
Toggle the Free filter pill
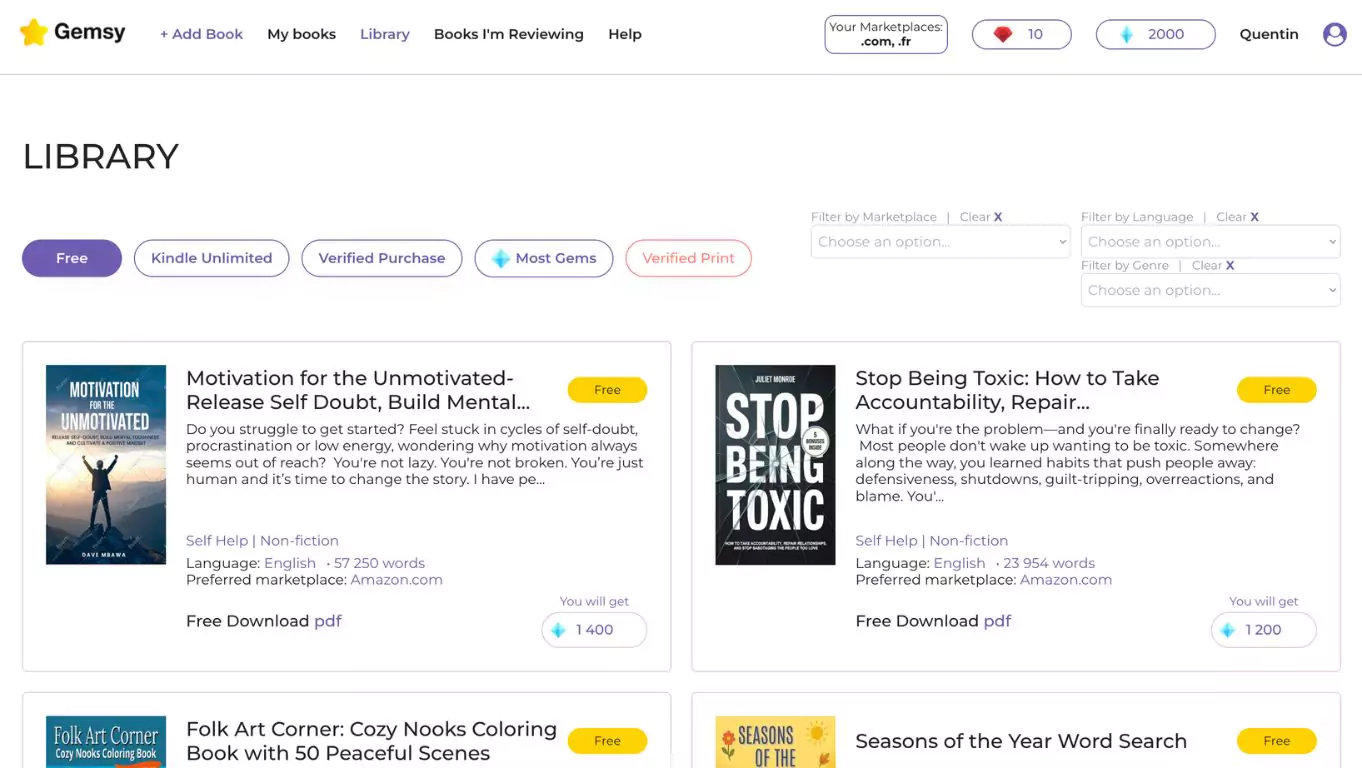coord(72,258)
